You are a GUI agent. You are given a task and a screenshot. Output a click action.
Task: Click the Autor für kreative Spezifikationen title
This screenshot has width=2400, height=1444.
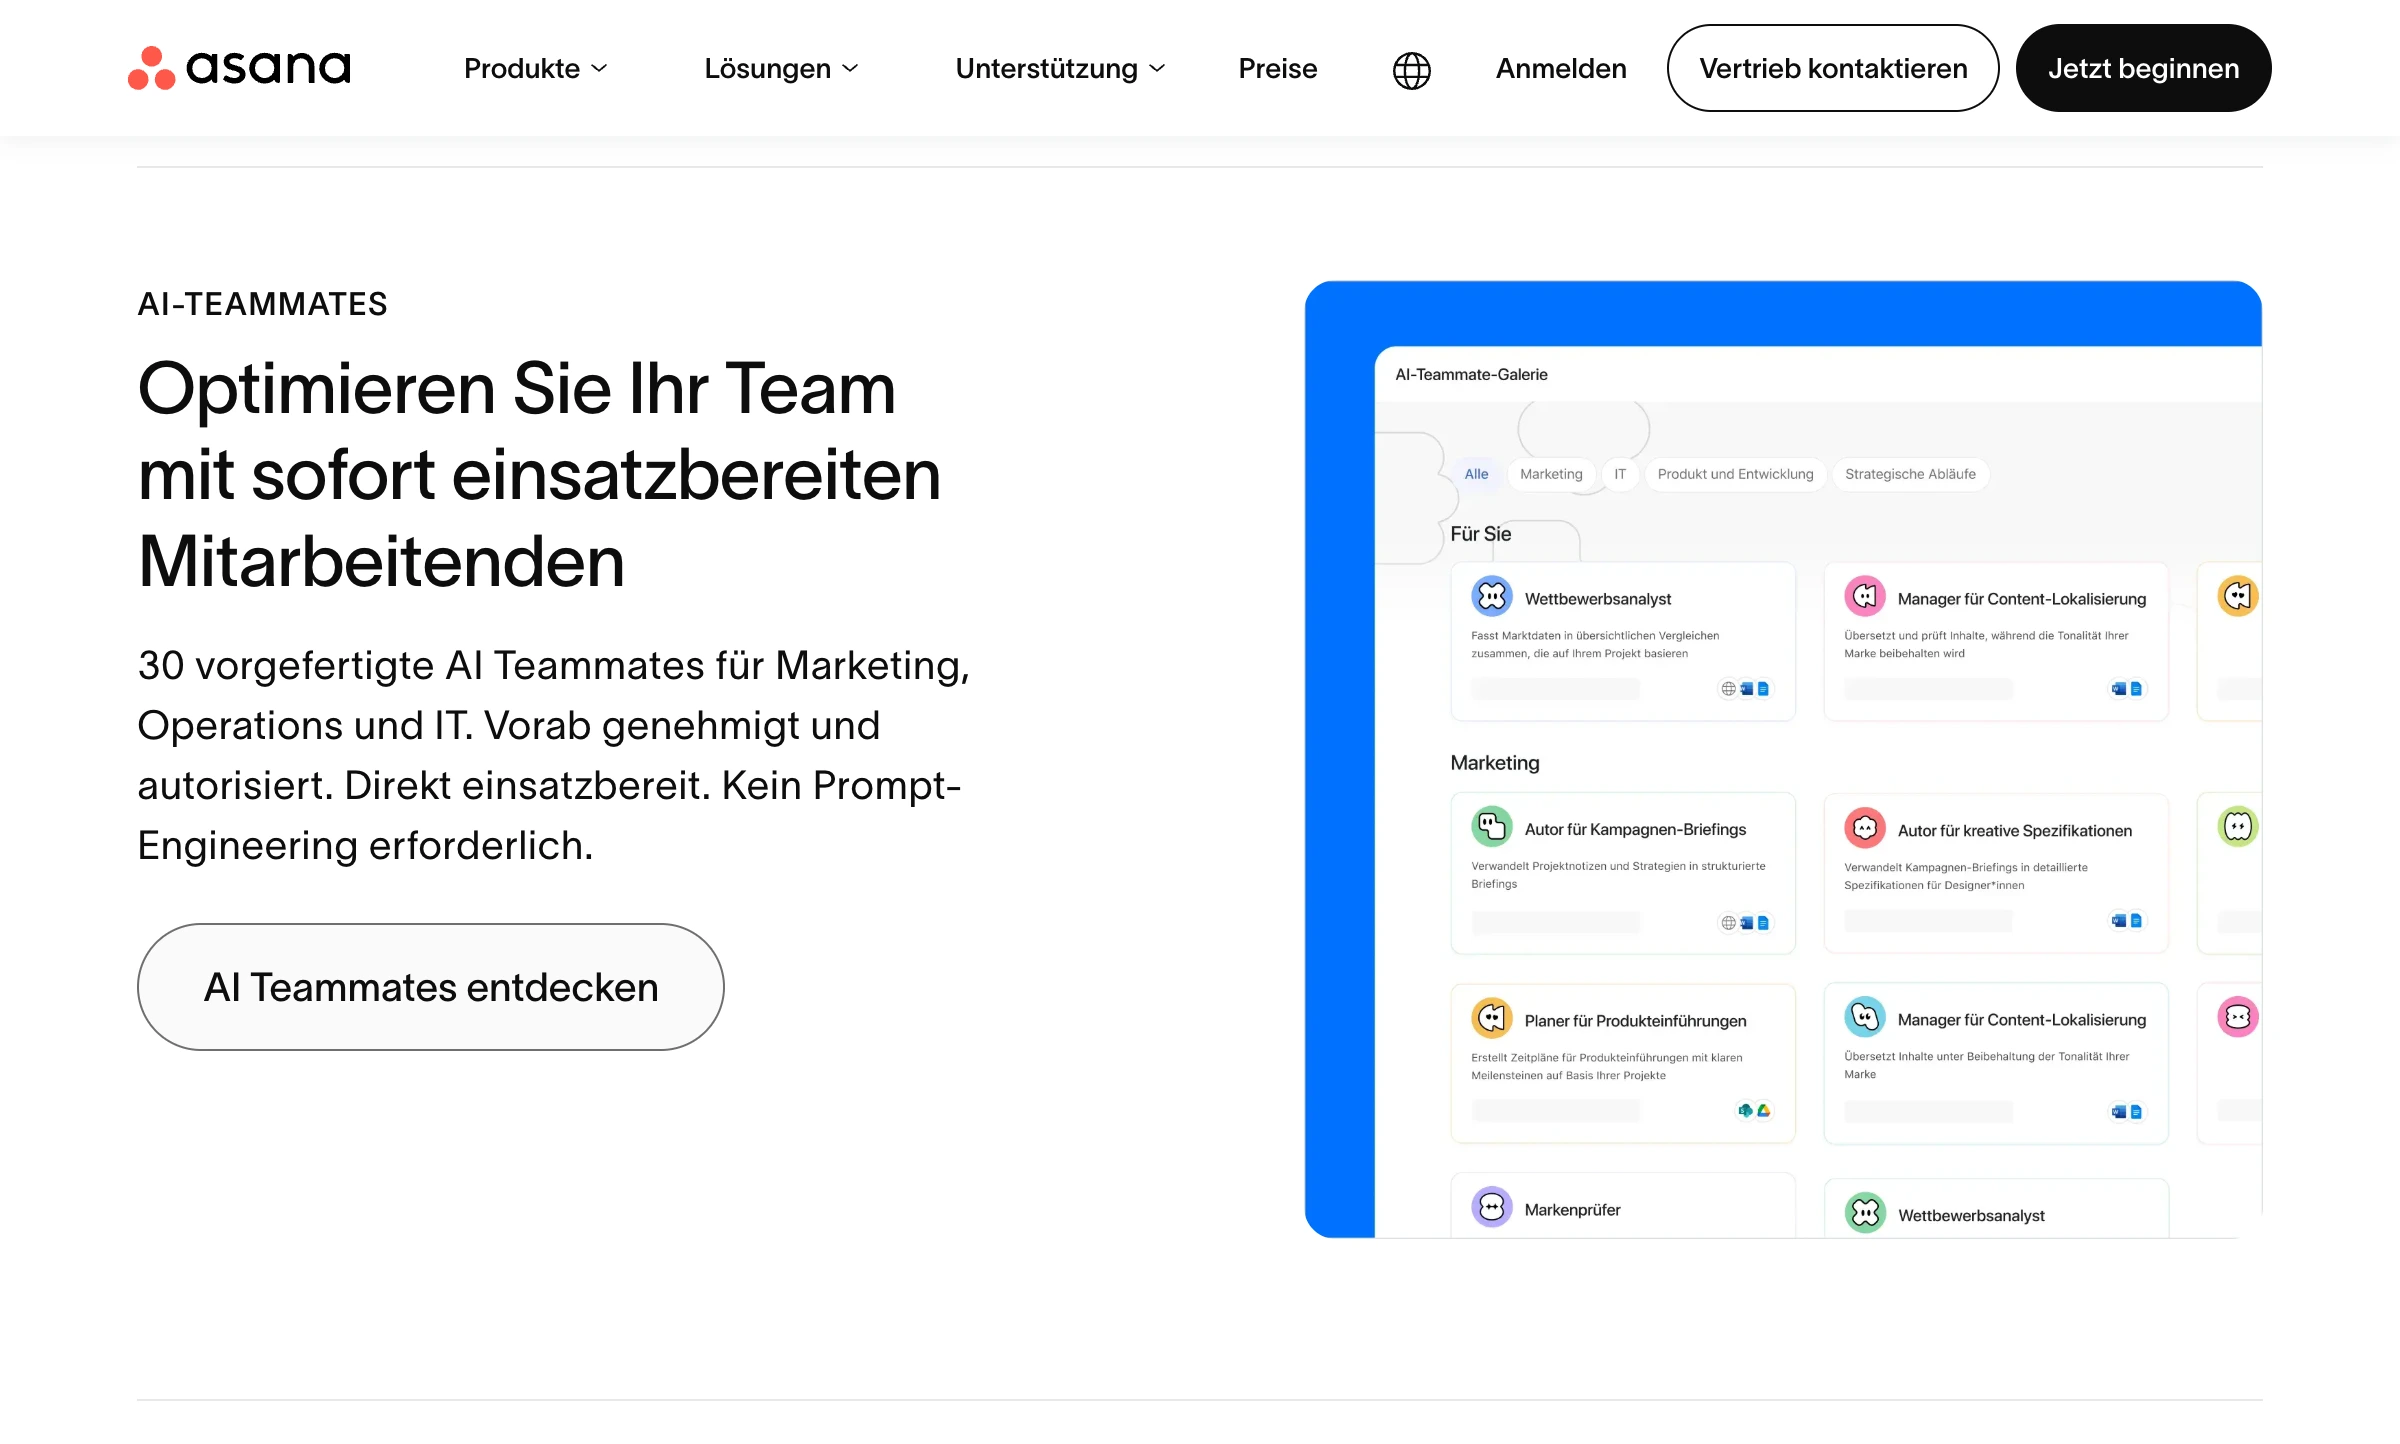2014,831
